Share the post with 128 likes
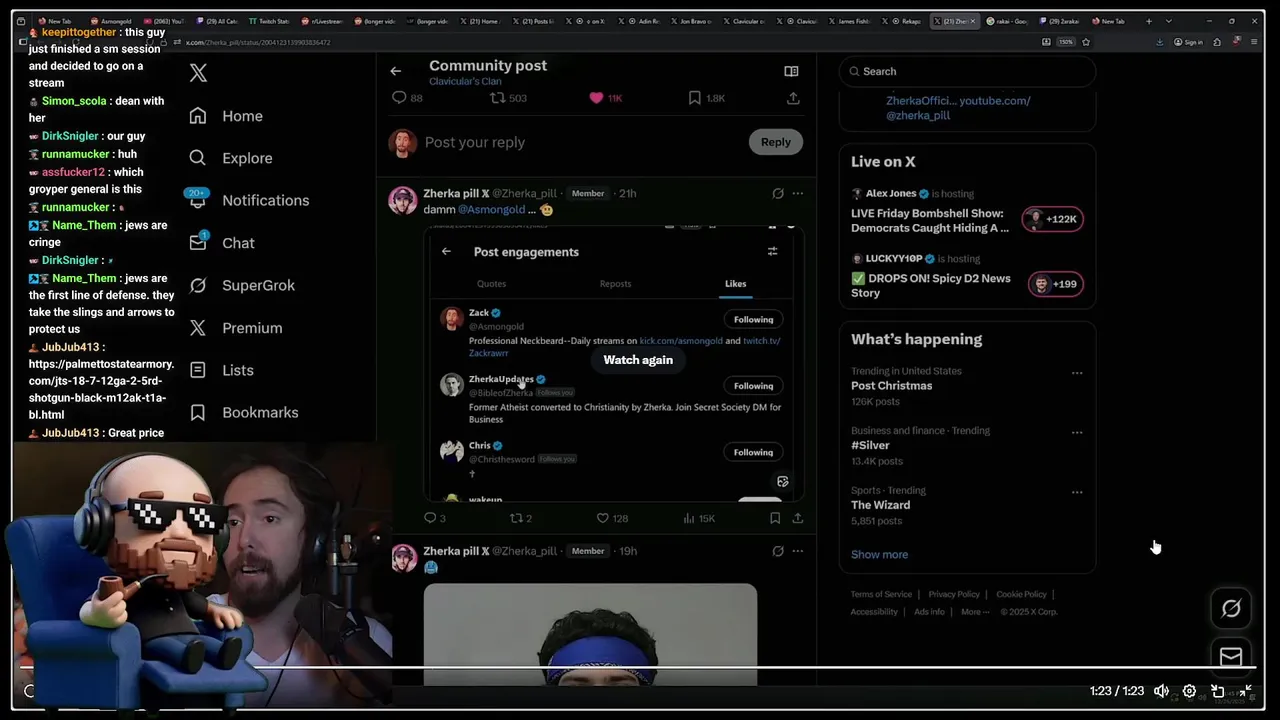1280x720 pixels. coord(797,518)
